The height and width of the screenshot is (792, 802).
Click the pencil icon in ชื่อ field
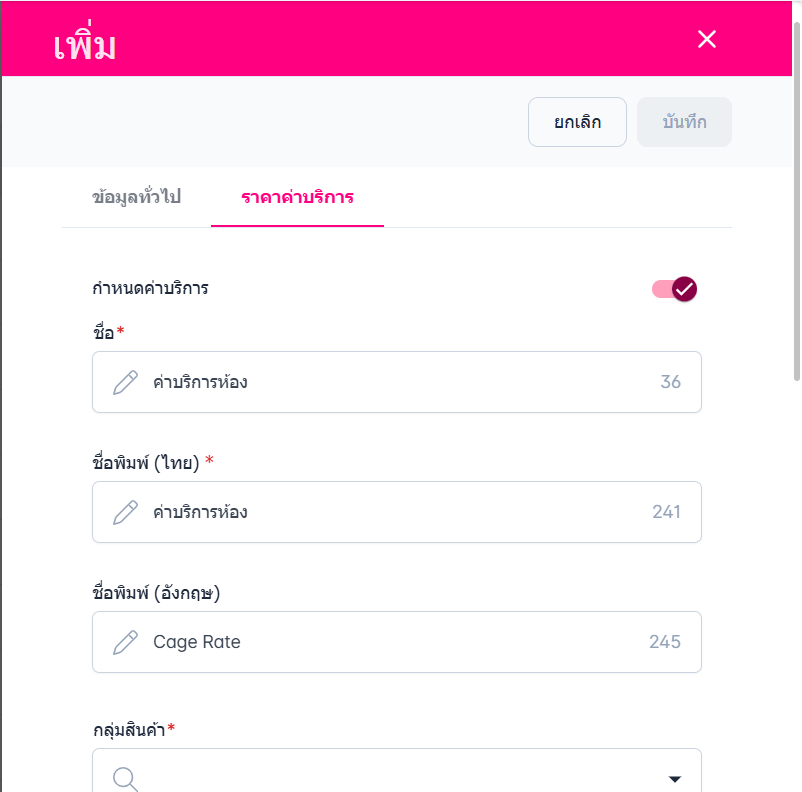(125, 382)
